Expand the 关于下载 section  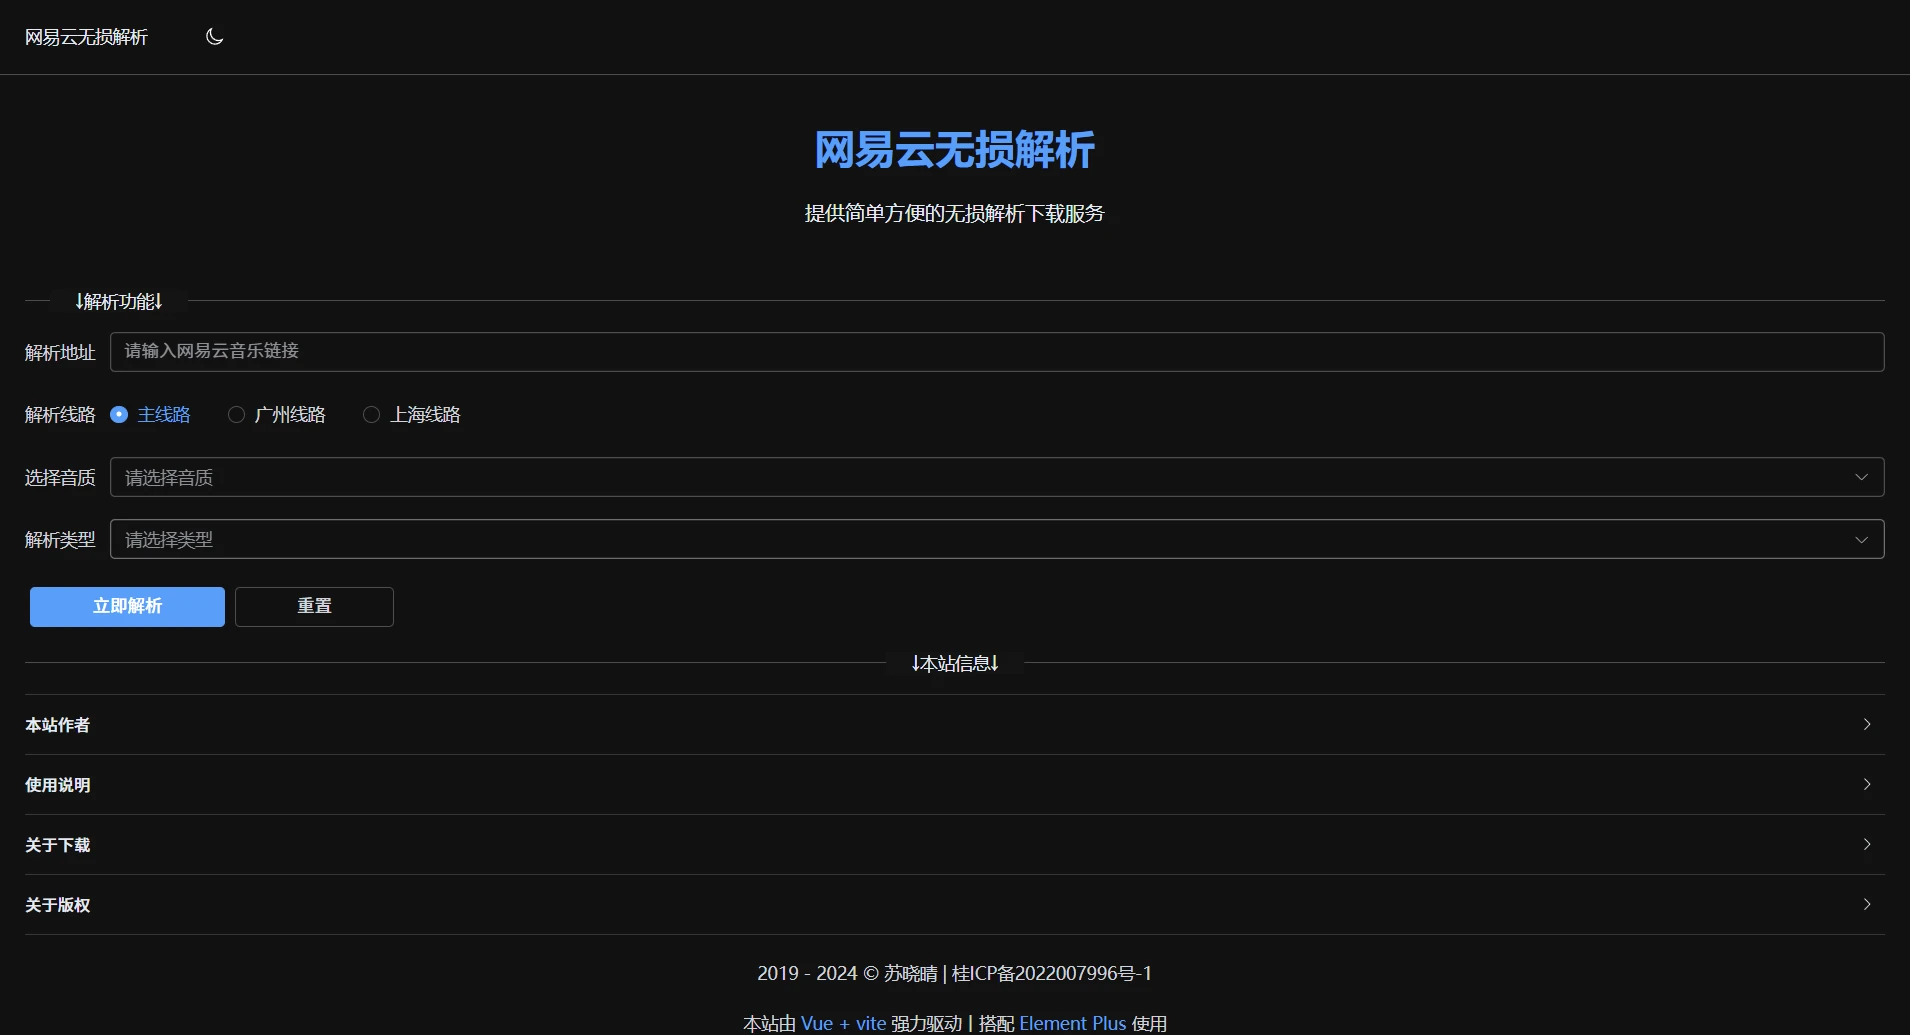955,844
